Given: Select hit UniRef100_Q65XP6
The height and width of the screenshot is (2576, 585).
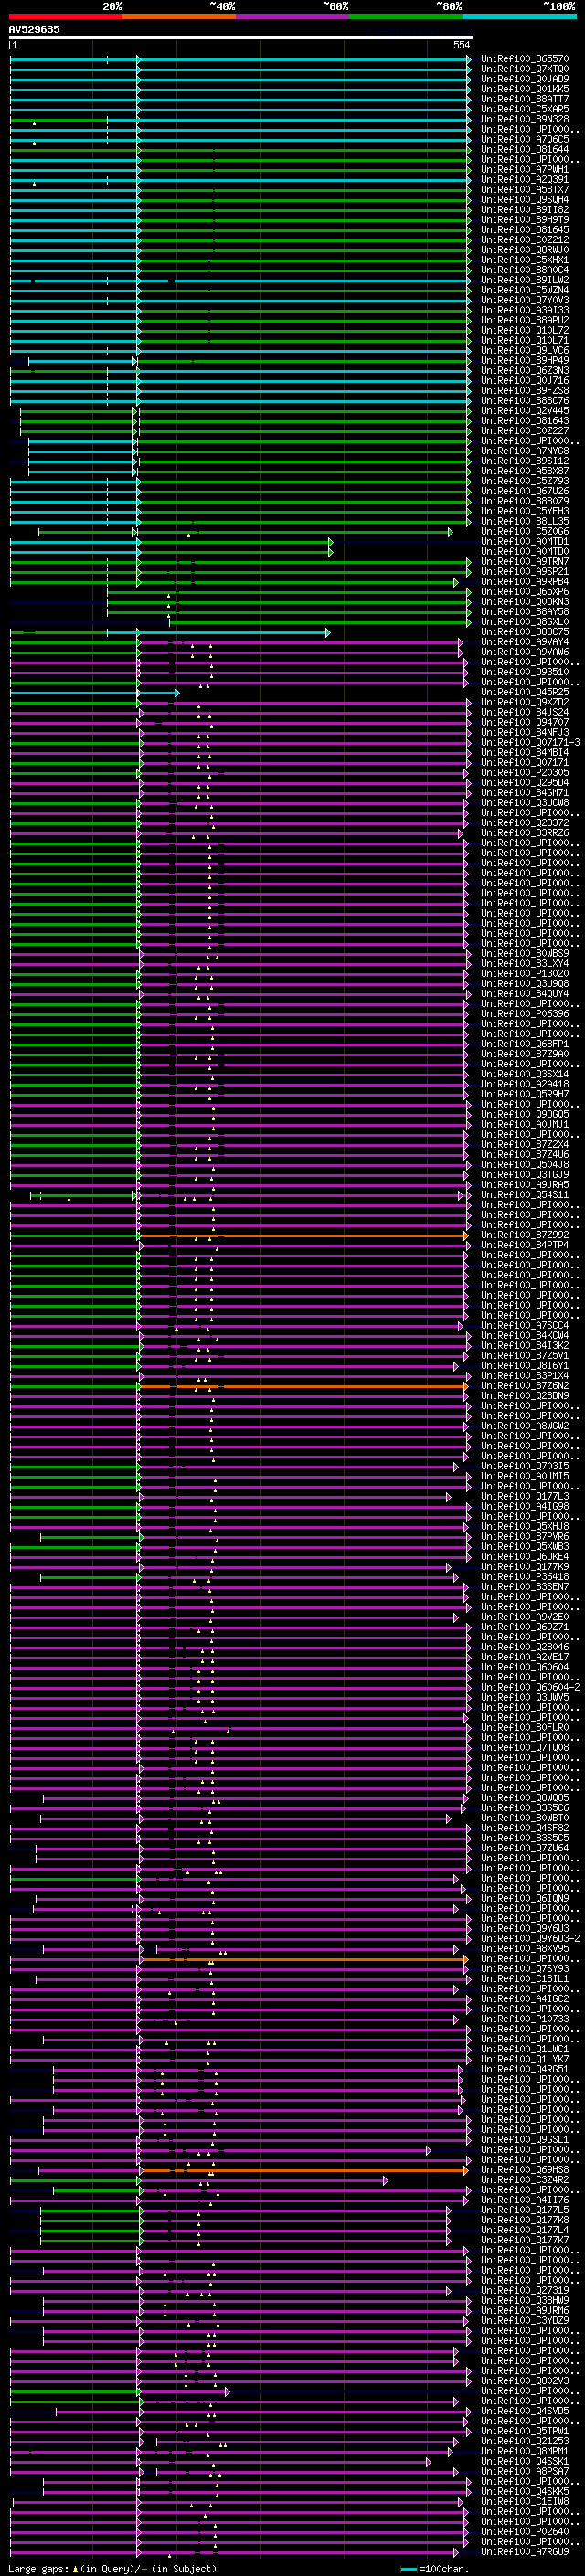Looking at the screenshot, I should (525, 592).
